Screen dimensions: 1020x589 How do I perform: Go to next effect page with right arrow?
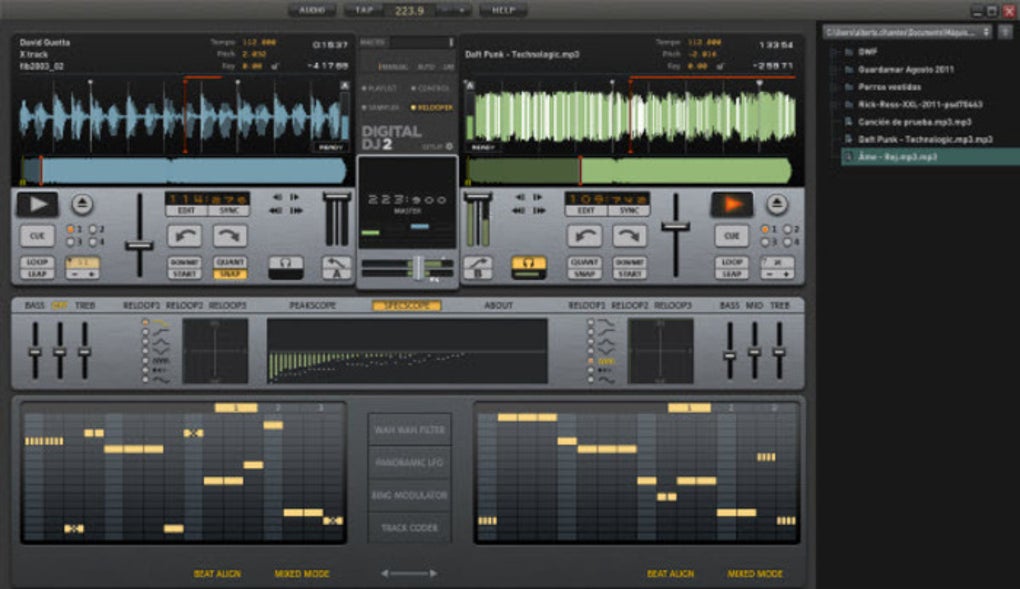pyautogui.click(x=433, y=573)
